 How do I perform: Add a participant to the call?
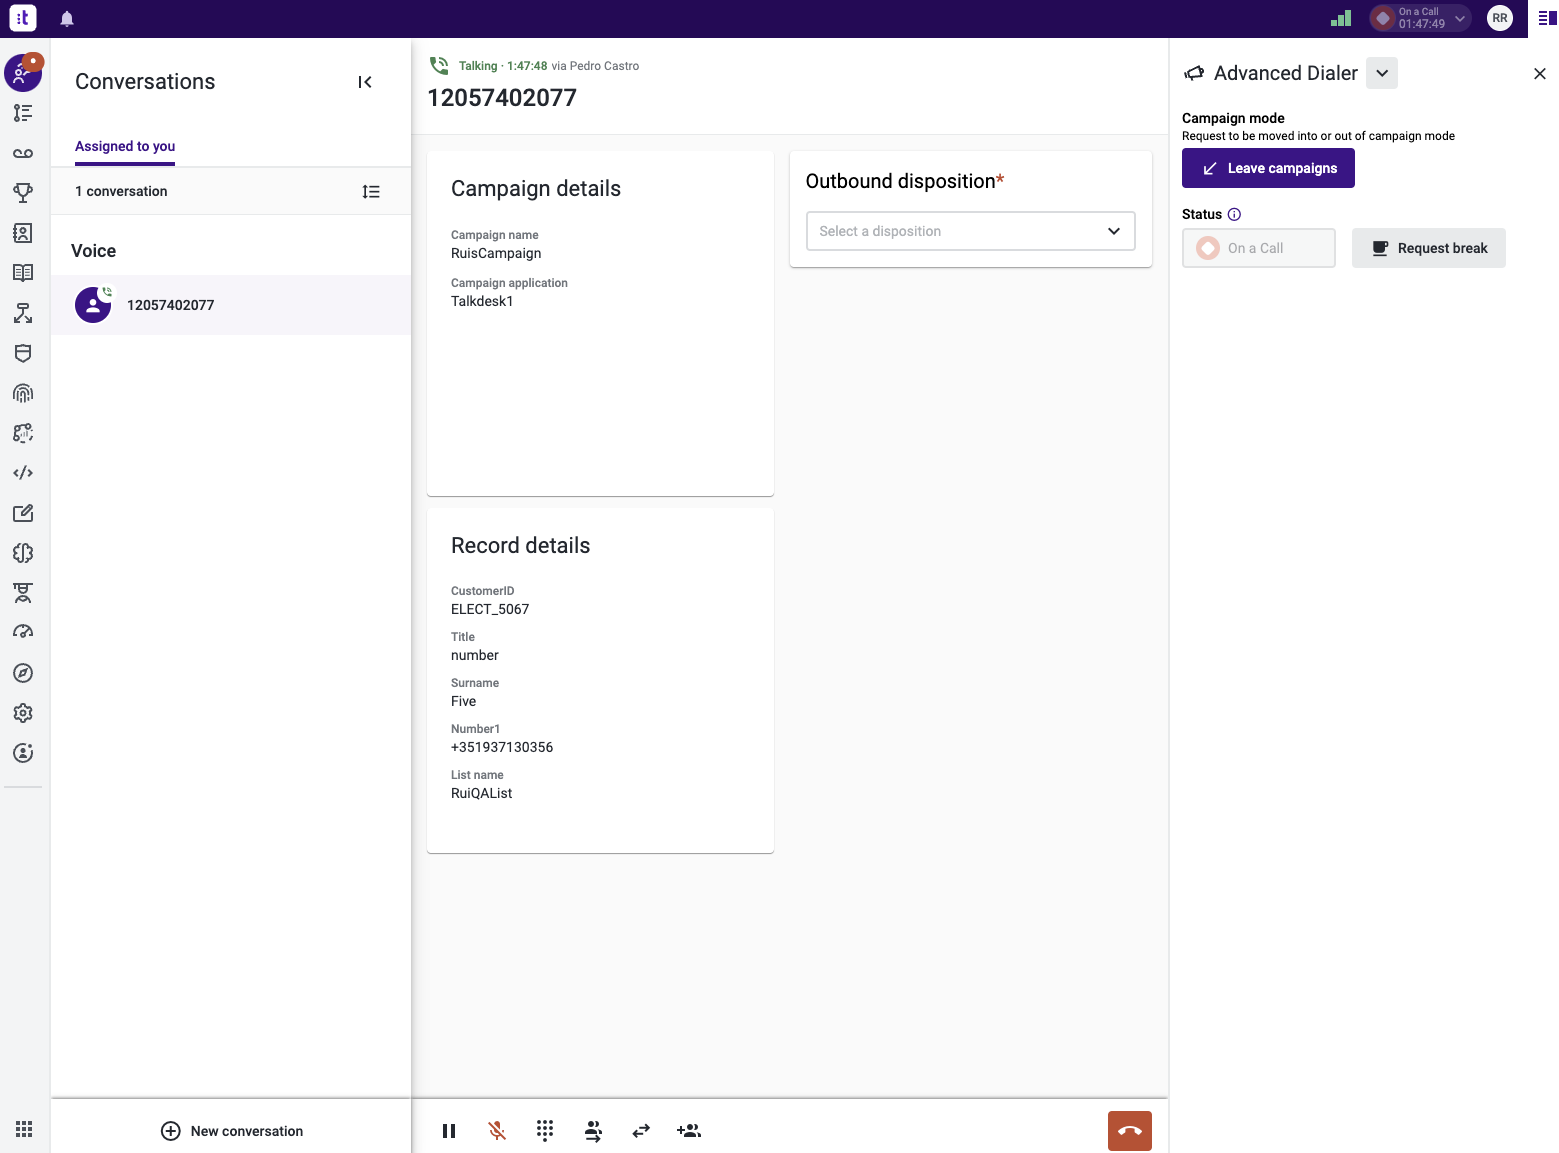689,1131
